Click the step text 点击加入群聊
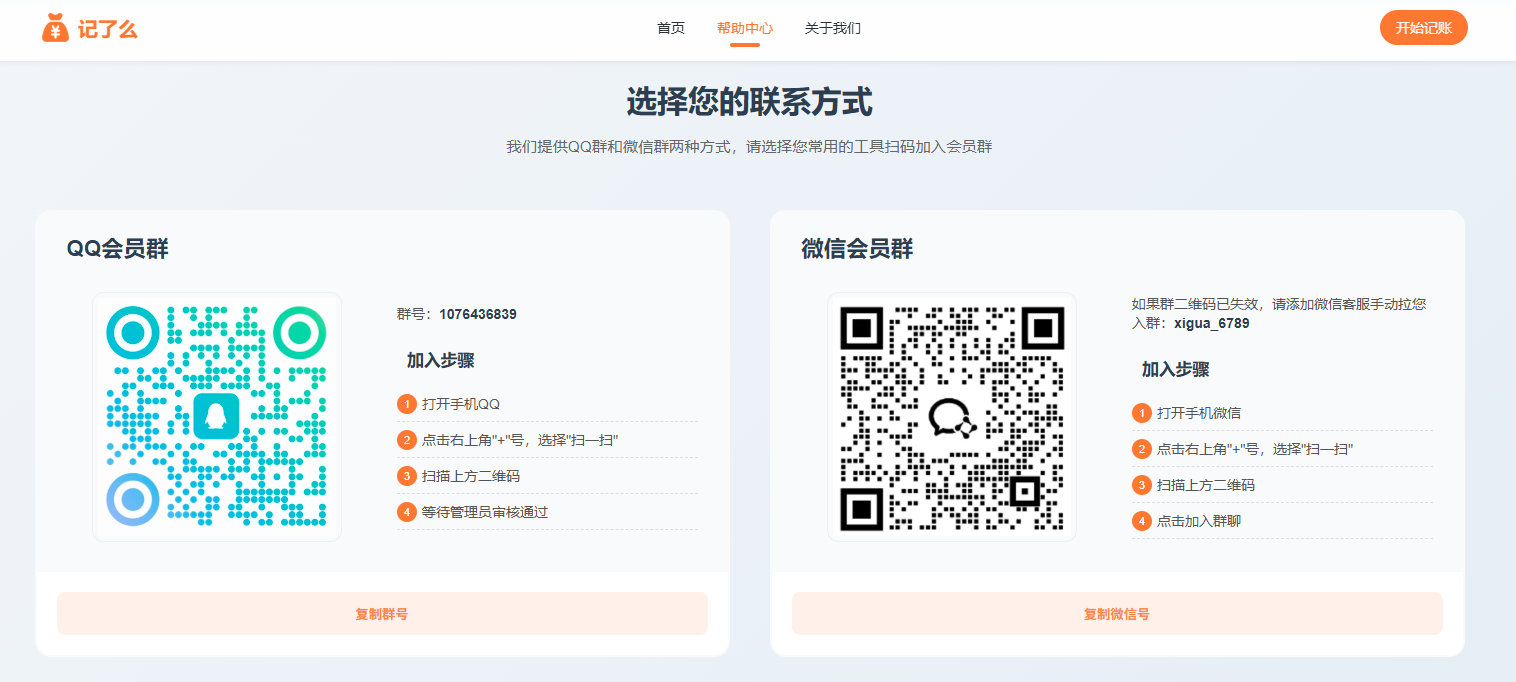Image resolution: width=1516 pixels, height=682 pixels. 1199,521
